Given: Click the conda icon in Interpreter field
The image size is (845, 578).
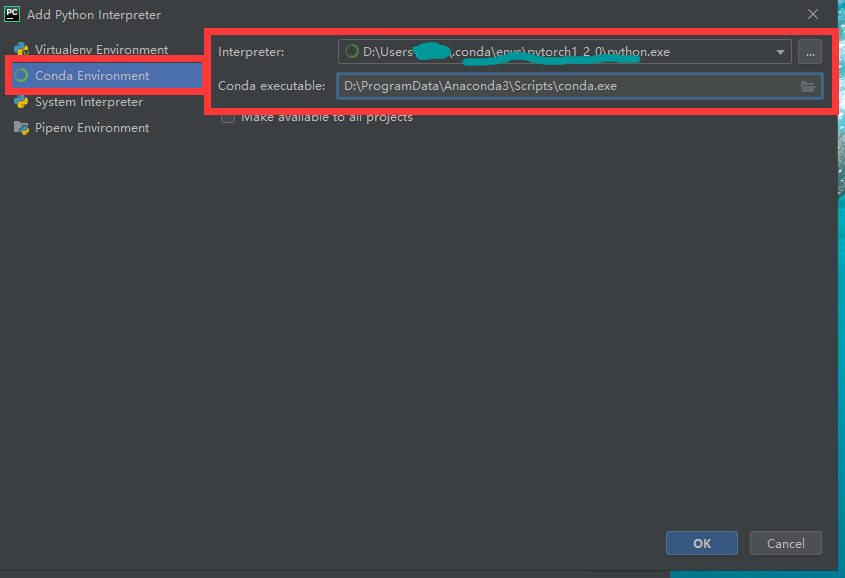Looking at the screenshot, I should 351,51.
